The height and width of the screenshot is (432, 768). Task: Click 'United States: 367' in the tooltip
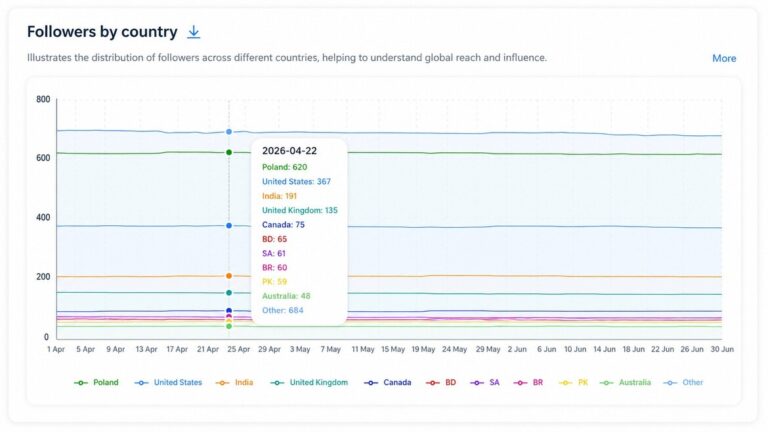(x=296, y=182)
